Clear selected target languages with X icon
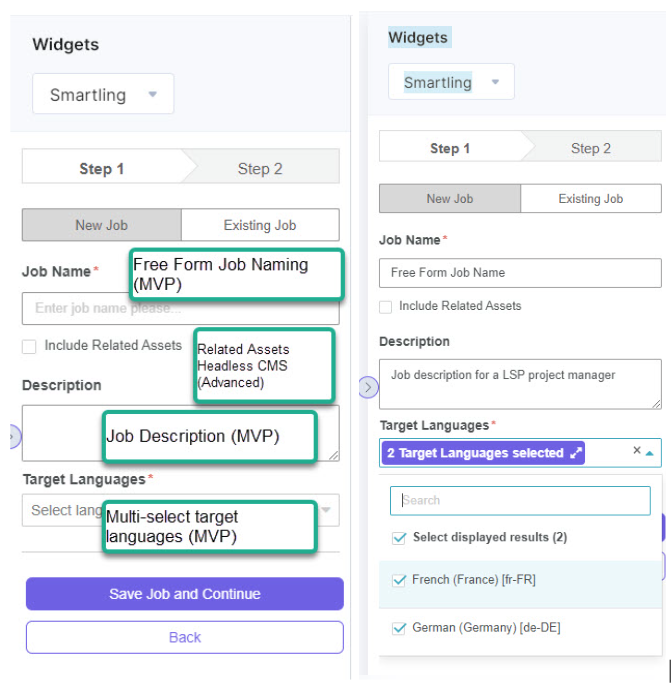Viewport: 672px width, 685px height. 636,451
